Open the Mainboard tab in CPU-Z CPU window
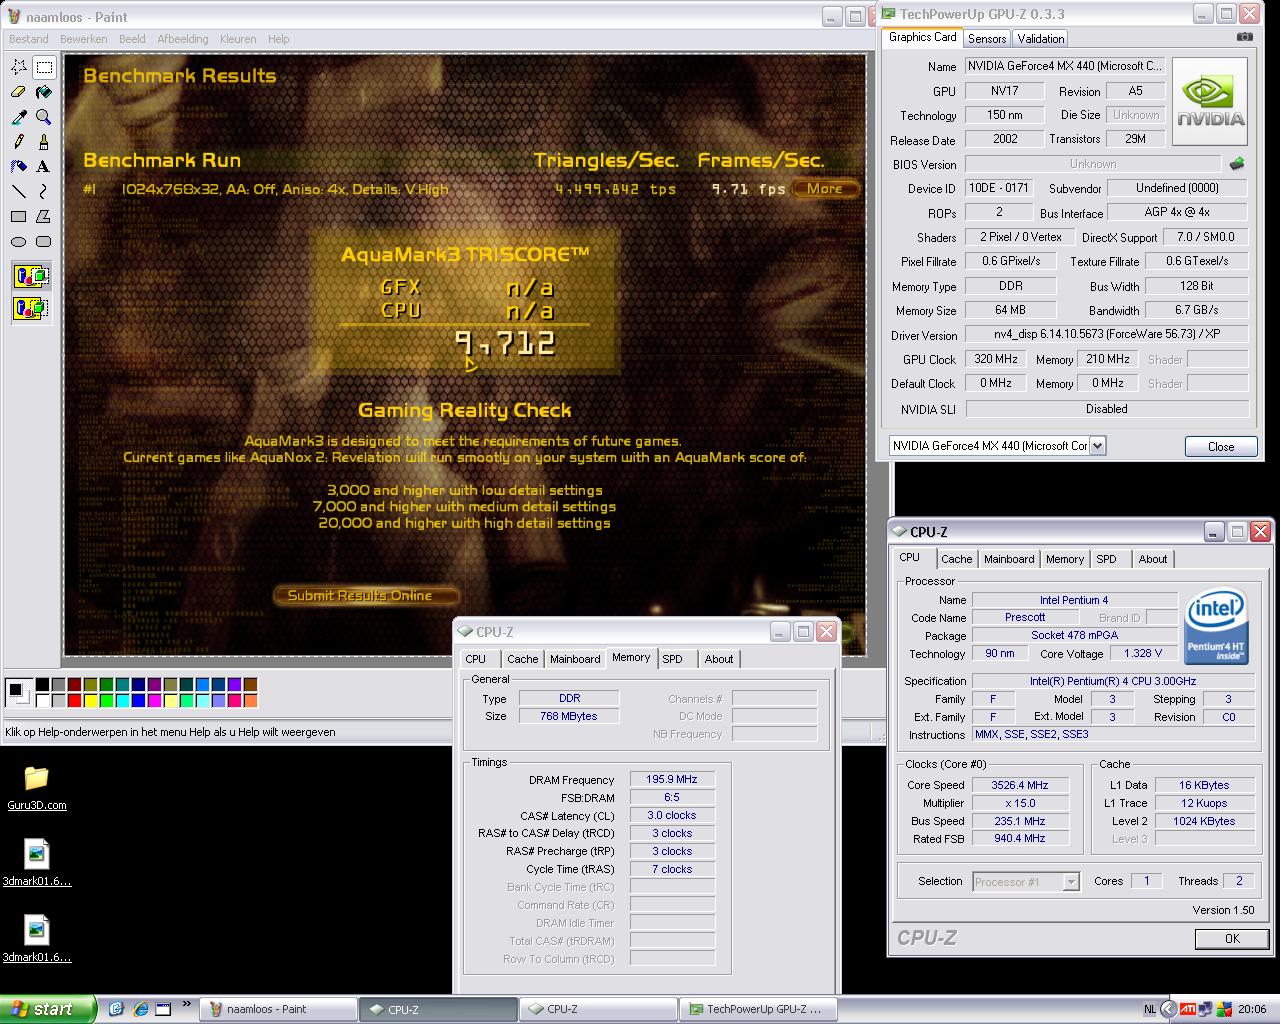 (x=1009, y=559)
